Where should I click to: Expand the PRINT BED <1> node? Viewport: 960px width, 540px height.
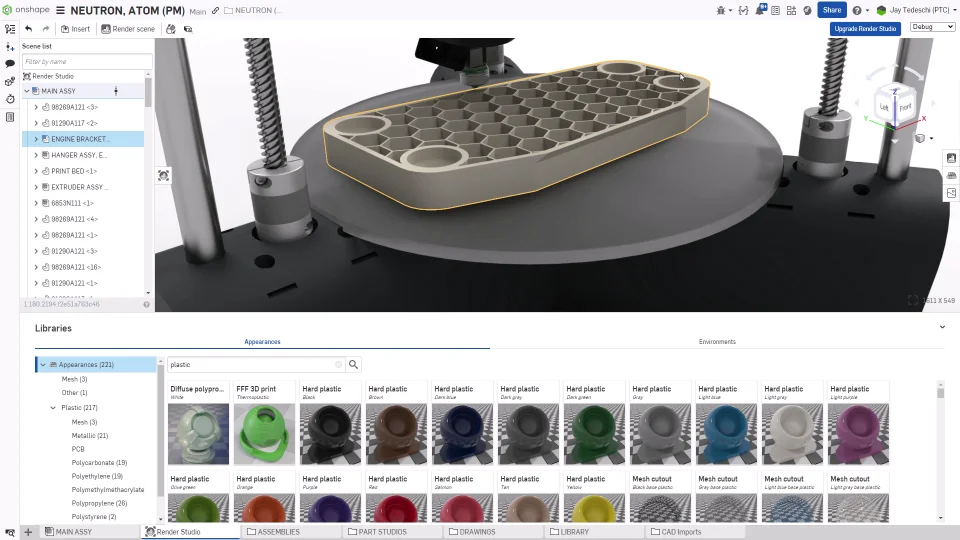(x=36, y=171)
